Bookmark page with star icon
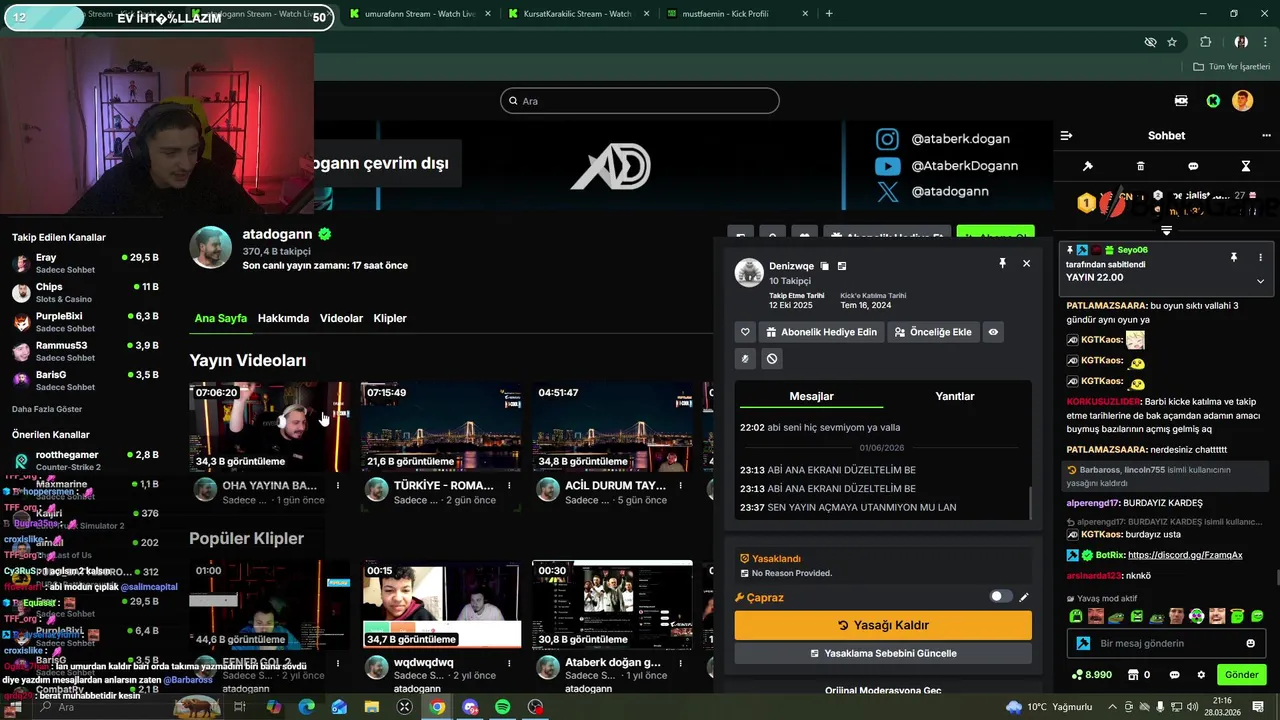This screenshot has width=1280, height=720. (1172, 42)
